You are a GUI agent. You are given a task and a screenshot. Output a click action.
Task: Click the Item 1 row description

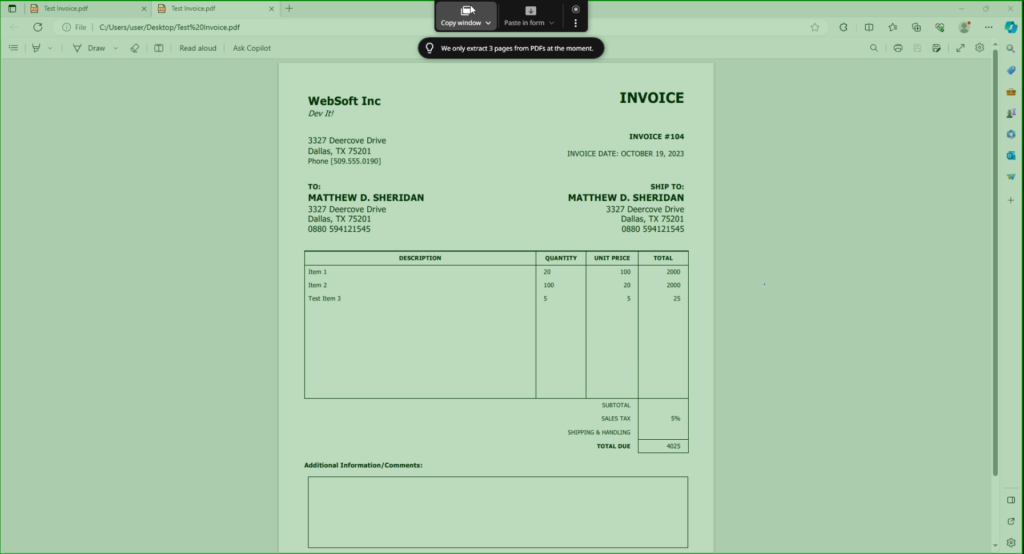click(x=317, y=272)
